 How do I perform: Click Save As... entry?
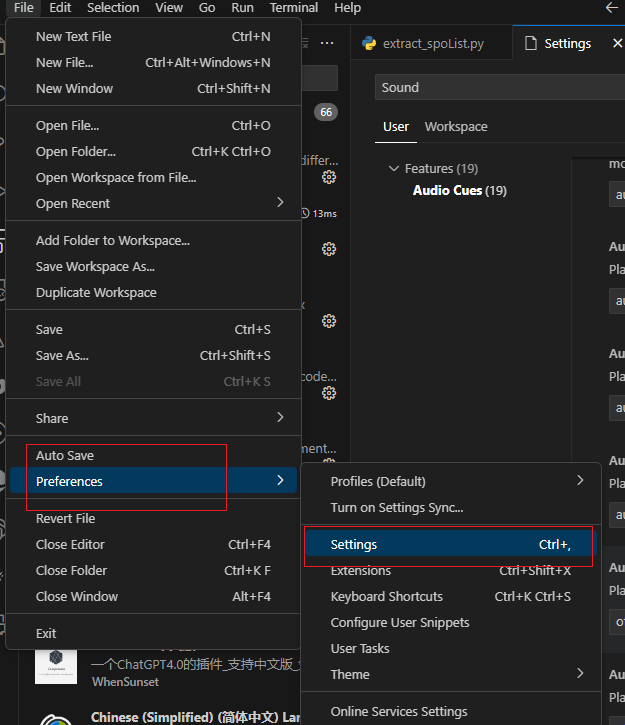(x=153, y=355)
